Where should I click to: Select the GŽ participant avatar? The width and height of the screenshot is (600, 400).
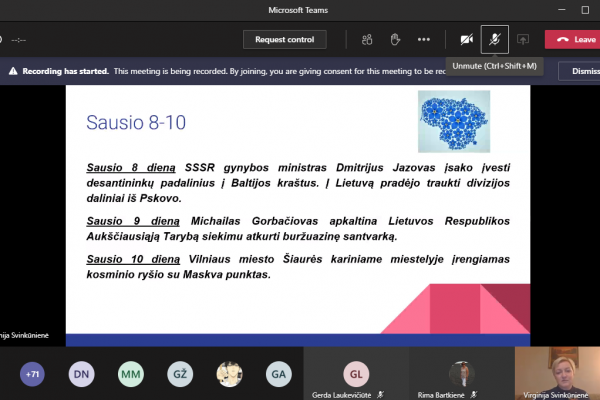coord(180,374)
